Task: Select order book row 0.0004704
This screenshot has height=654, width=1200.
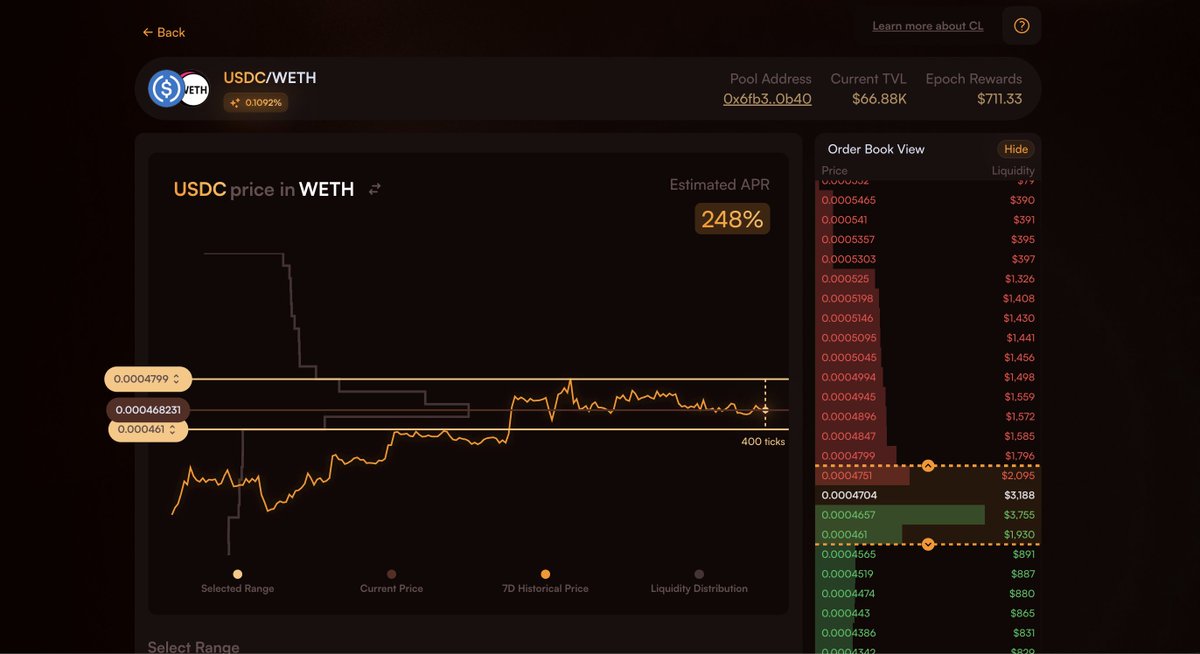Action: click(x=928, y=495)
